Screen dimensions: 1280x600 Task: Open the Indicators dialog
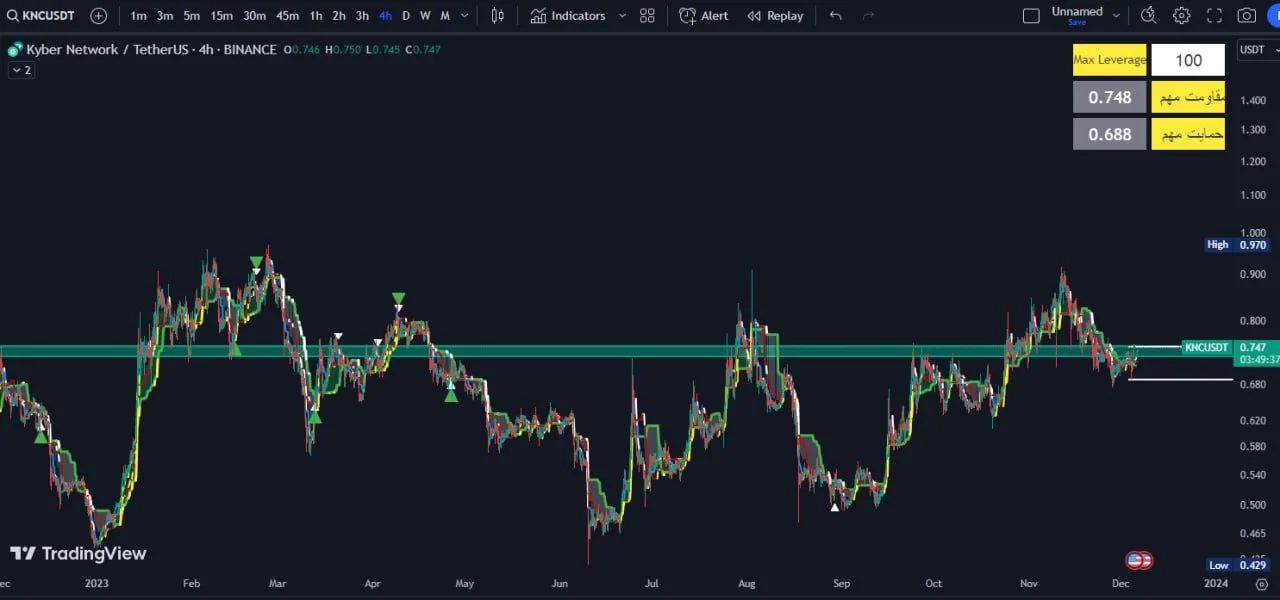click(568, 16)
